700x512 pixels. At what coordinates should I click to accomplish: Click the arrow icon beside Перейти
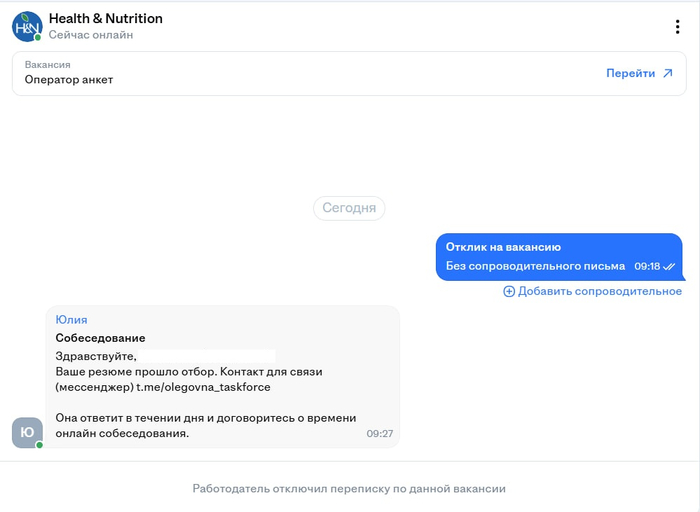tap(668, 73)
